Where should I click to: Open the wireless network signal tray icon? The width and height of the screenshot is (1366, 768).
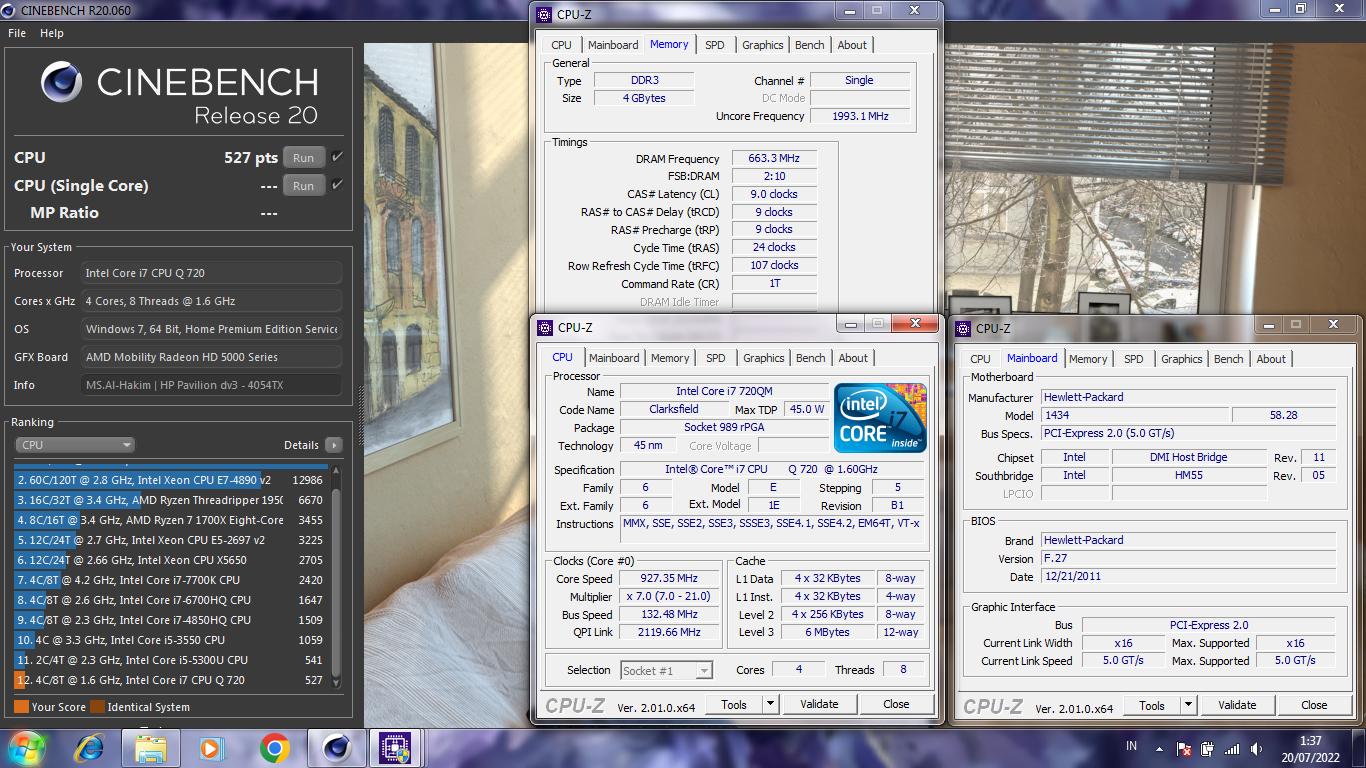pyautogui.click(x=1232, y=749)
